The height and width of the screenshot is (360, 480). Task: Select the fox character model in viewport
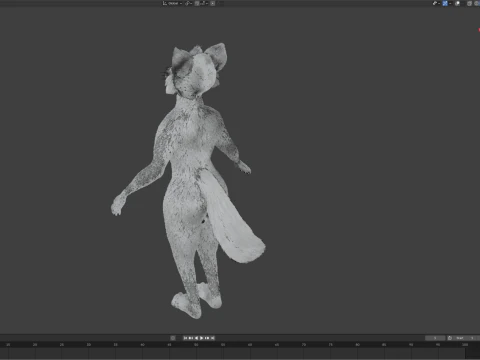[188, 180]
